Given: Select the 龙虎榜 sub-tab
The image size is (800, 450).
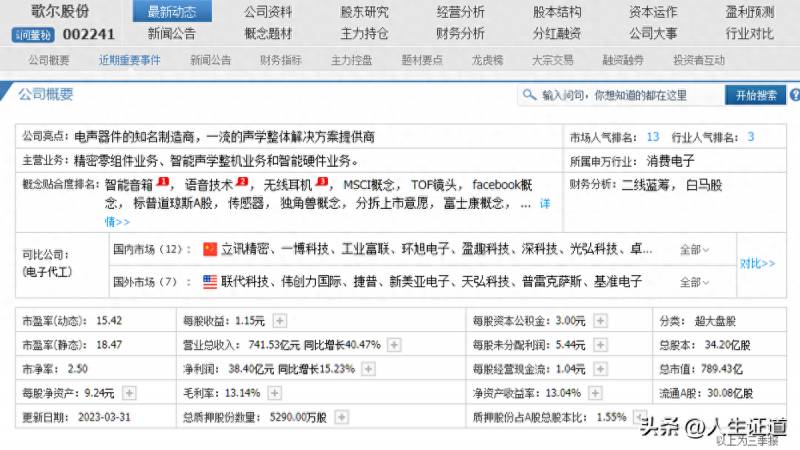Looking at the screenshot, I should (x=487, y=60).
